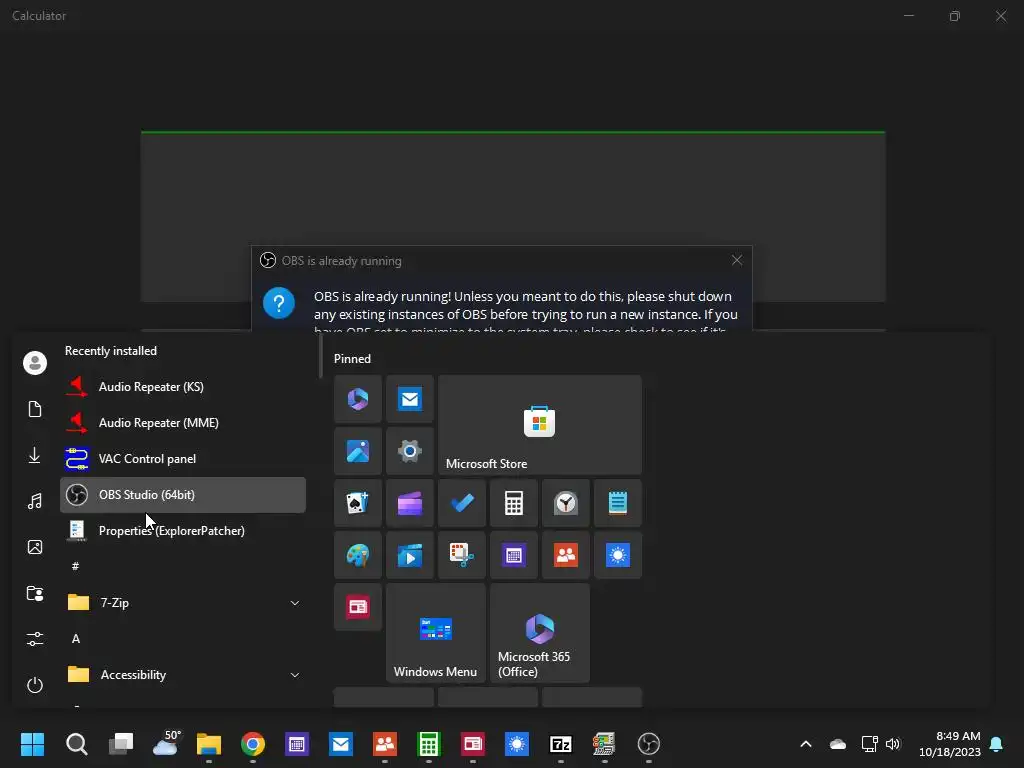Open Audio Repeater (KS) from recently installed
The height and width of the screenshot is (768, 1024).
tap(183, 387)
